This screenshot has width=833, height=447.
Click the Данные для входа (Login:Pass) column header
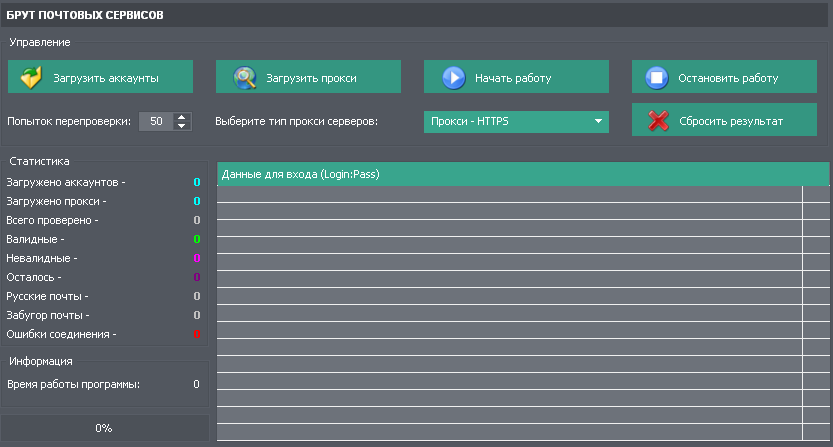click(508, 174)
